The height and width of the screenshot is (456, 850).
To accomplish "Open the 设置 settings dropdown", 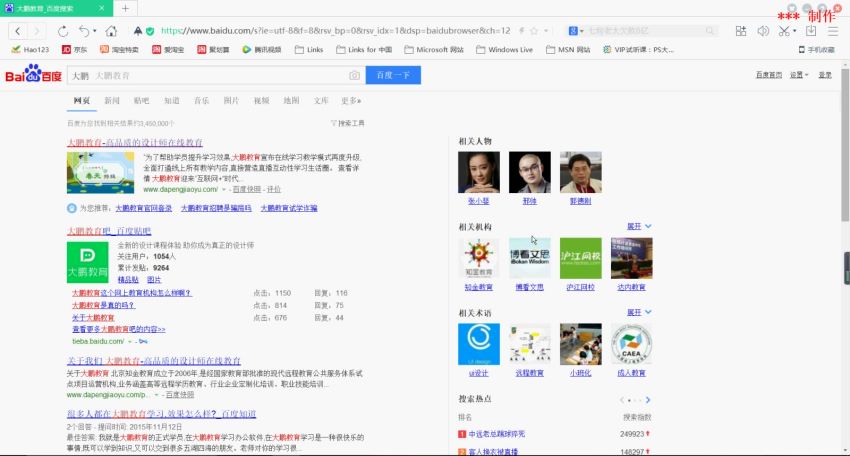I will tap(799, 75).
